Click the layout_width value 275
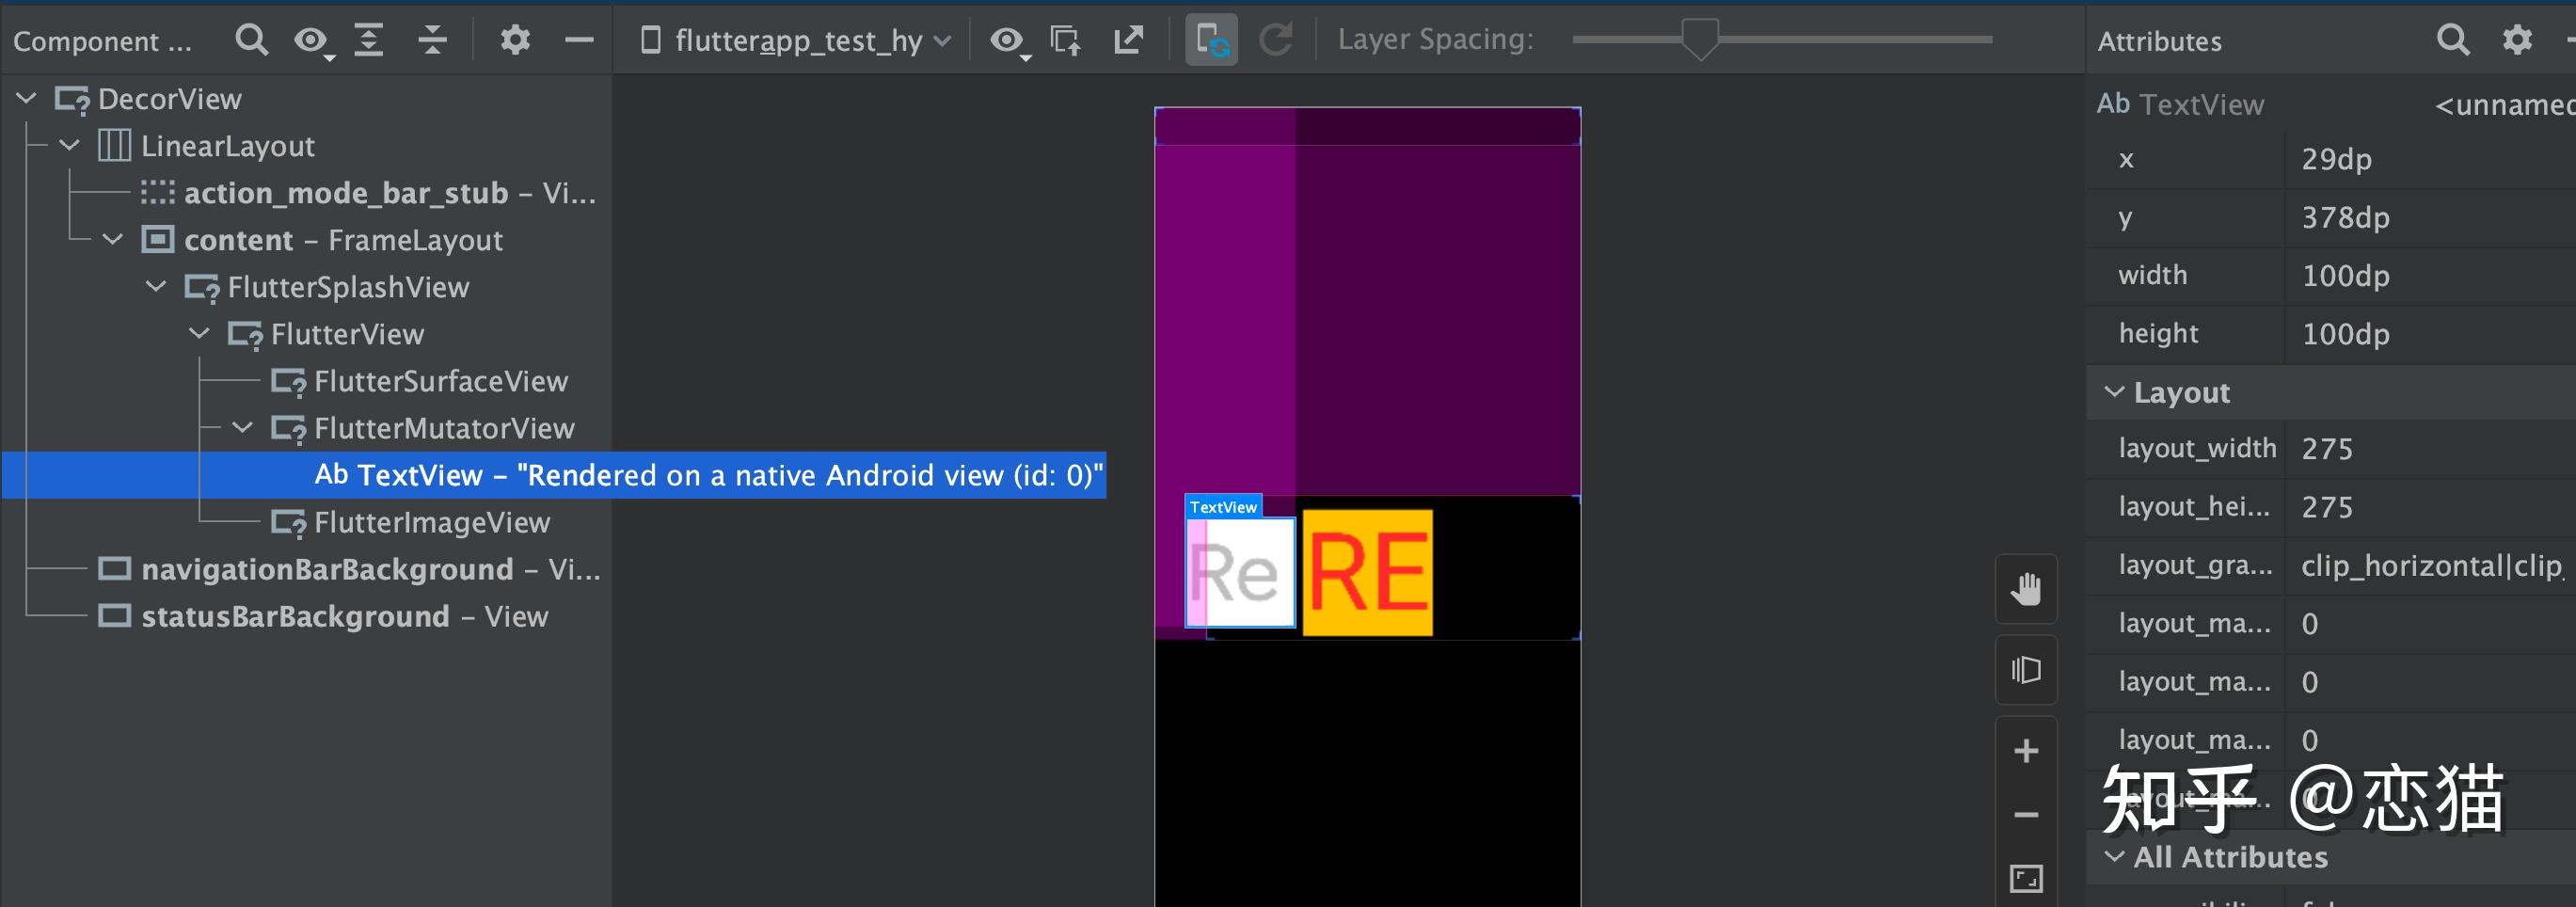Image resolution: width=2576 pixels, height=907 pixels. (x=2327, y=449)
